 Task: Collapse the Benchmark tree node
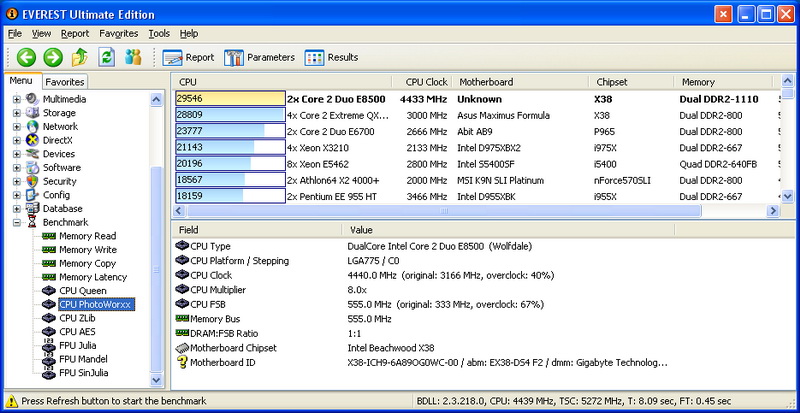pos(17,223)
